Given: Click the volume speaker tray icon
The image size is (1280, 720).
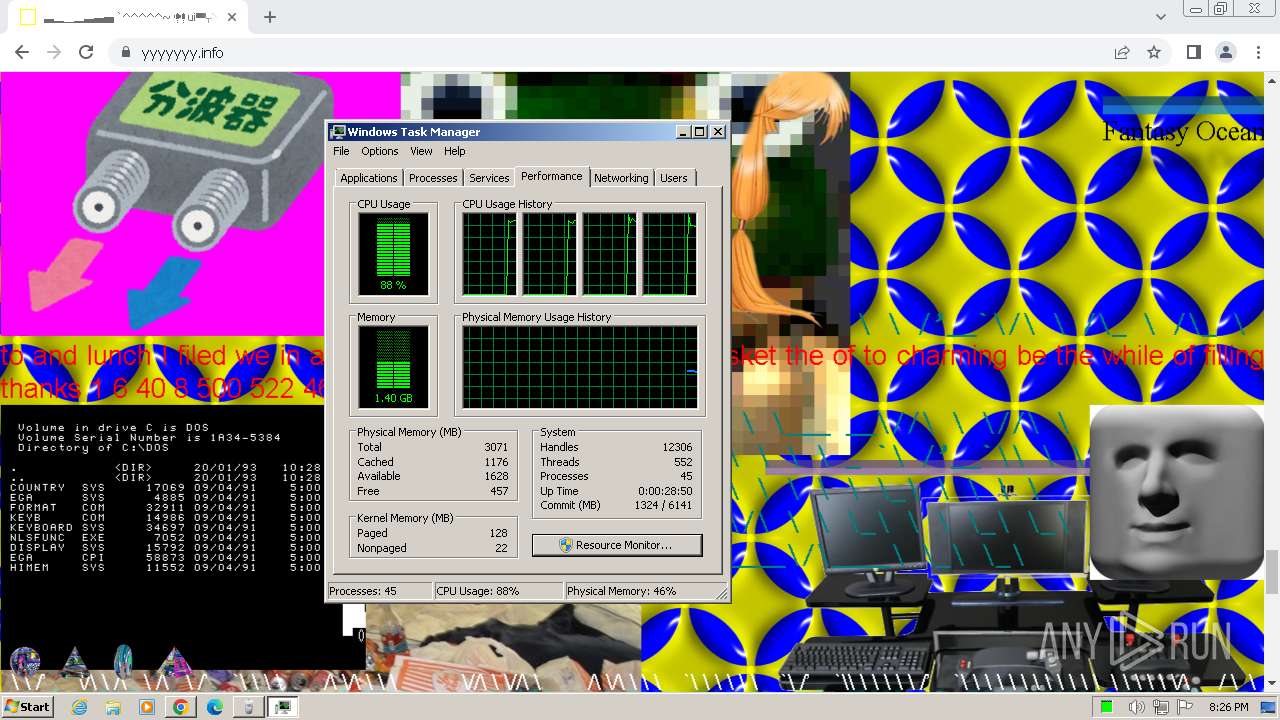Looking at the screenshot, I should [1137, 707].
